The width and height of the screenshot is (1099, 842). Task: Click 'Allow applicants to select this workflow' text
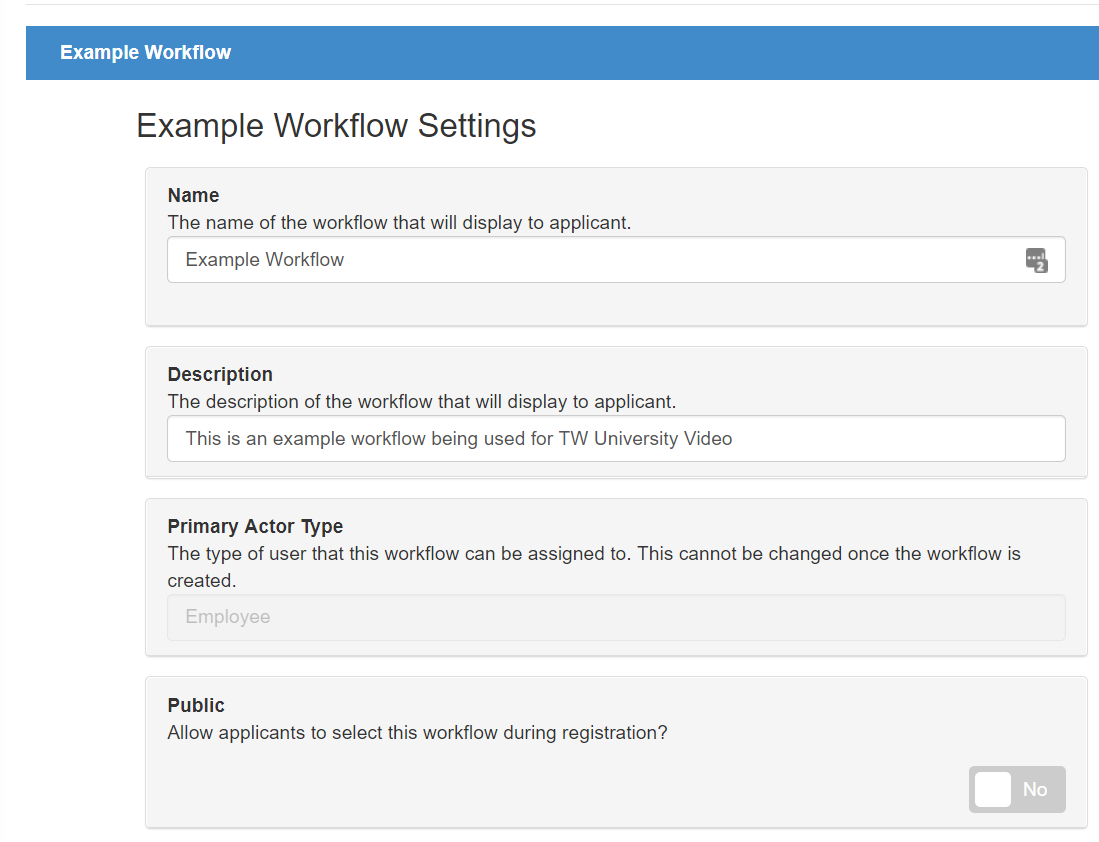coord(417,732)
